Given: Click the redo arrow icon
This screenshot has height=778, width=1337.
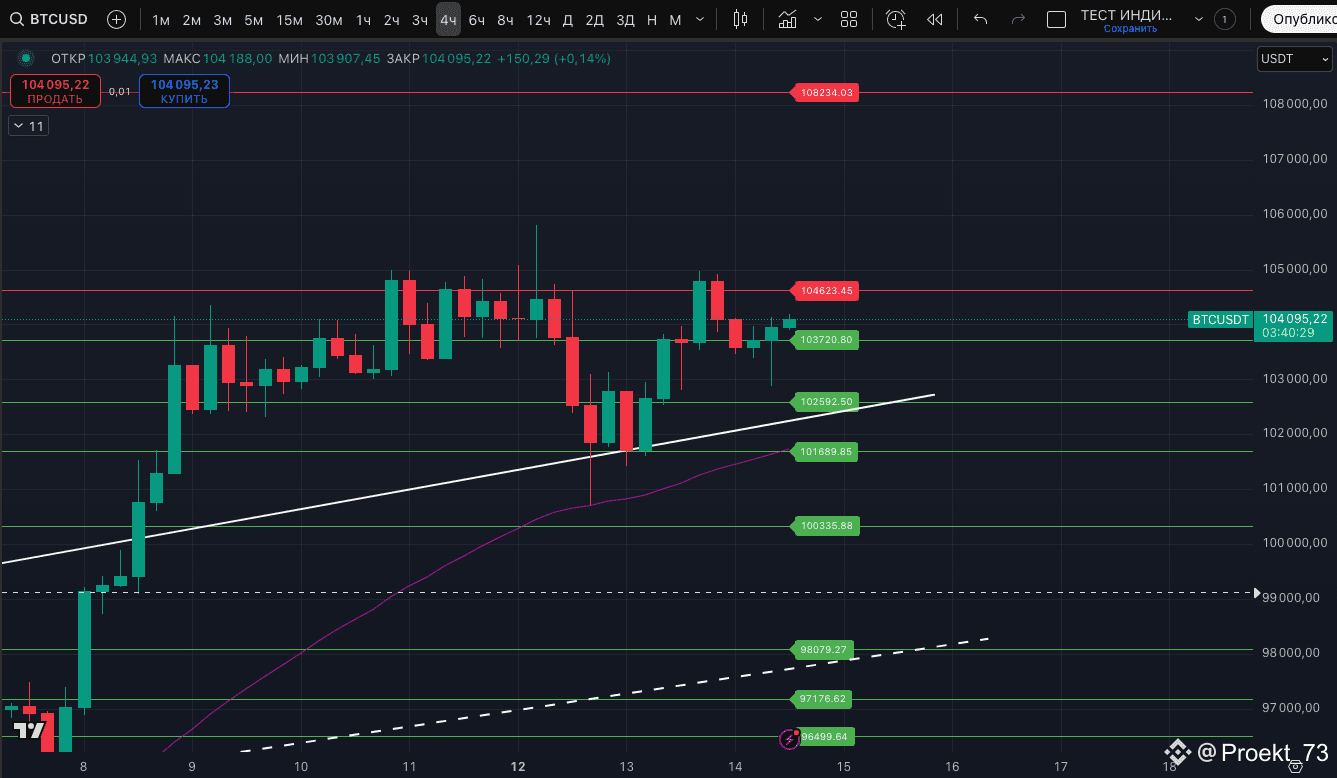Looking at the screenshot, I should 1018,18.
